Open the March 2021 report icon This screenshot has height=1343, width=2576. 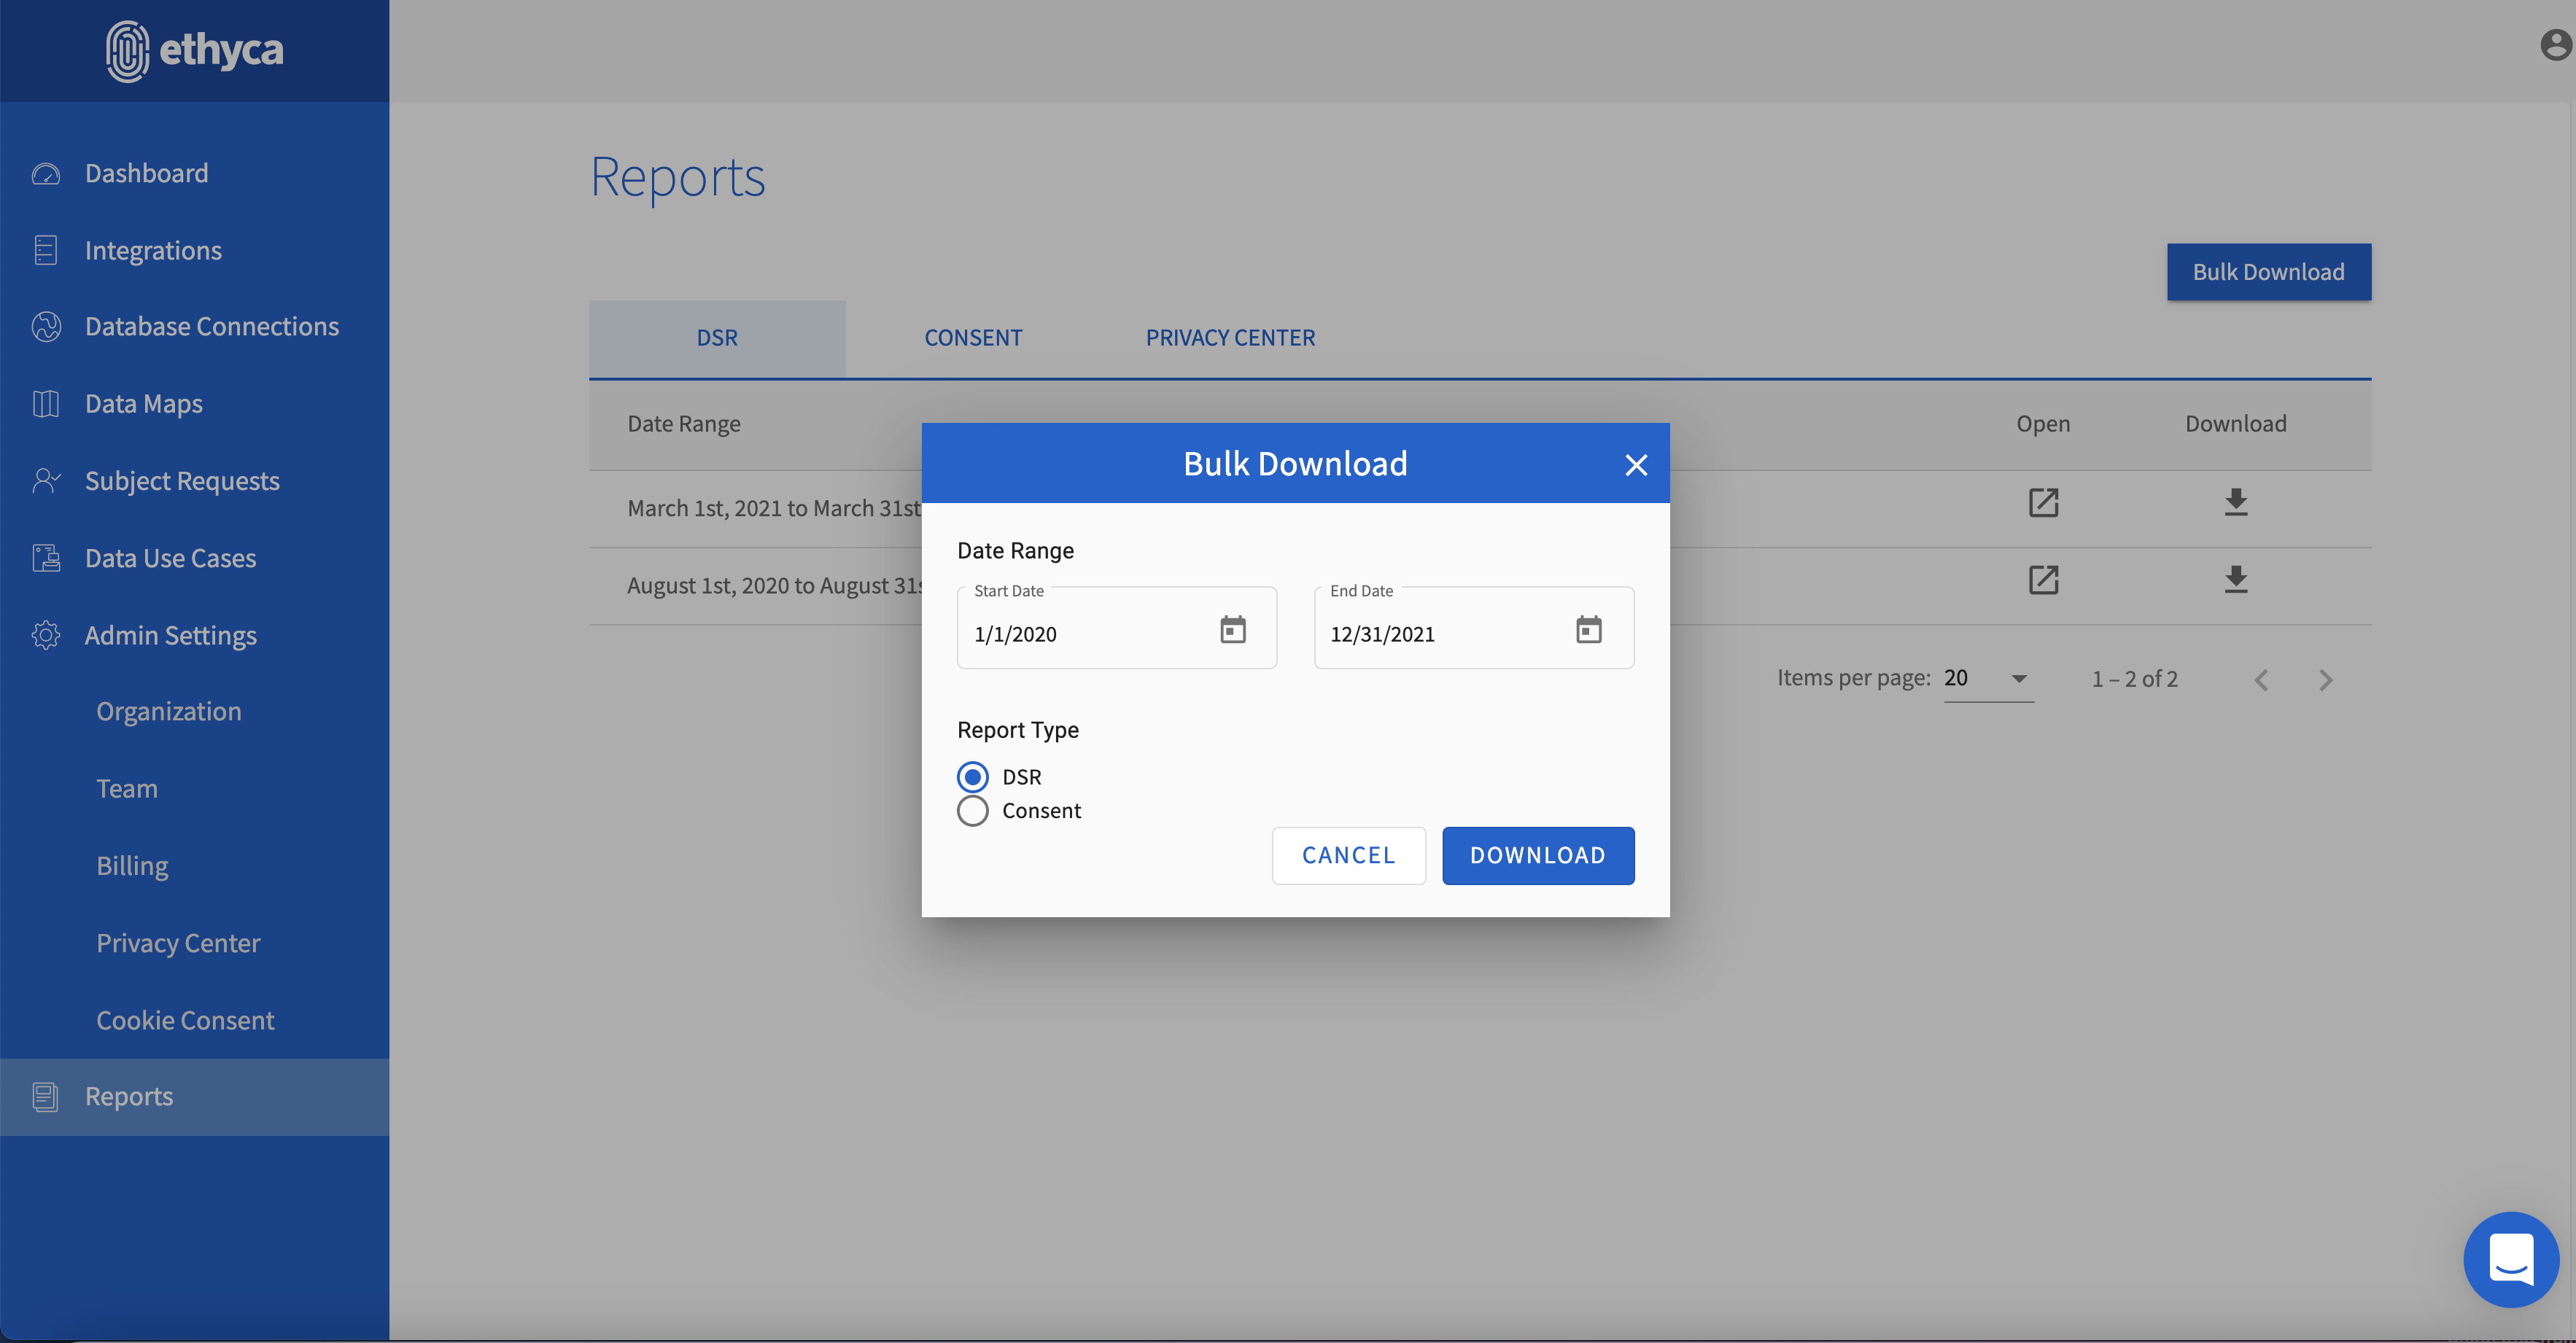[x=2043, y=502]
